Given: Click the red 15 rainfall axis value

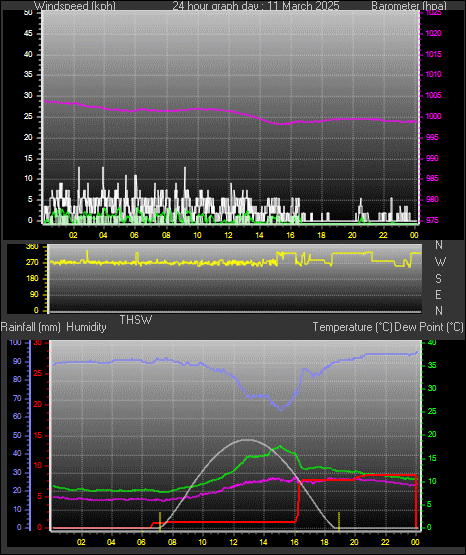Looking at the screenshot, I should coord(38,435).
